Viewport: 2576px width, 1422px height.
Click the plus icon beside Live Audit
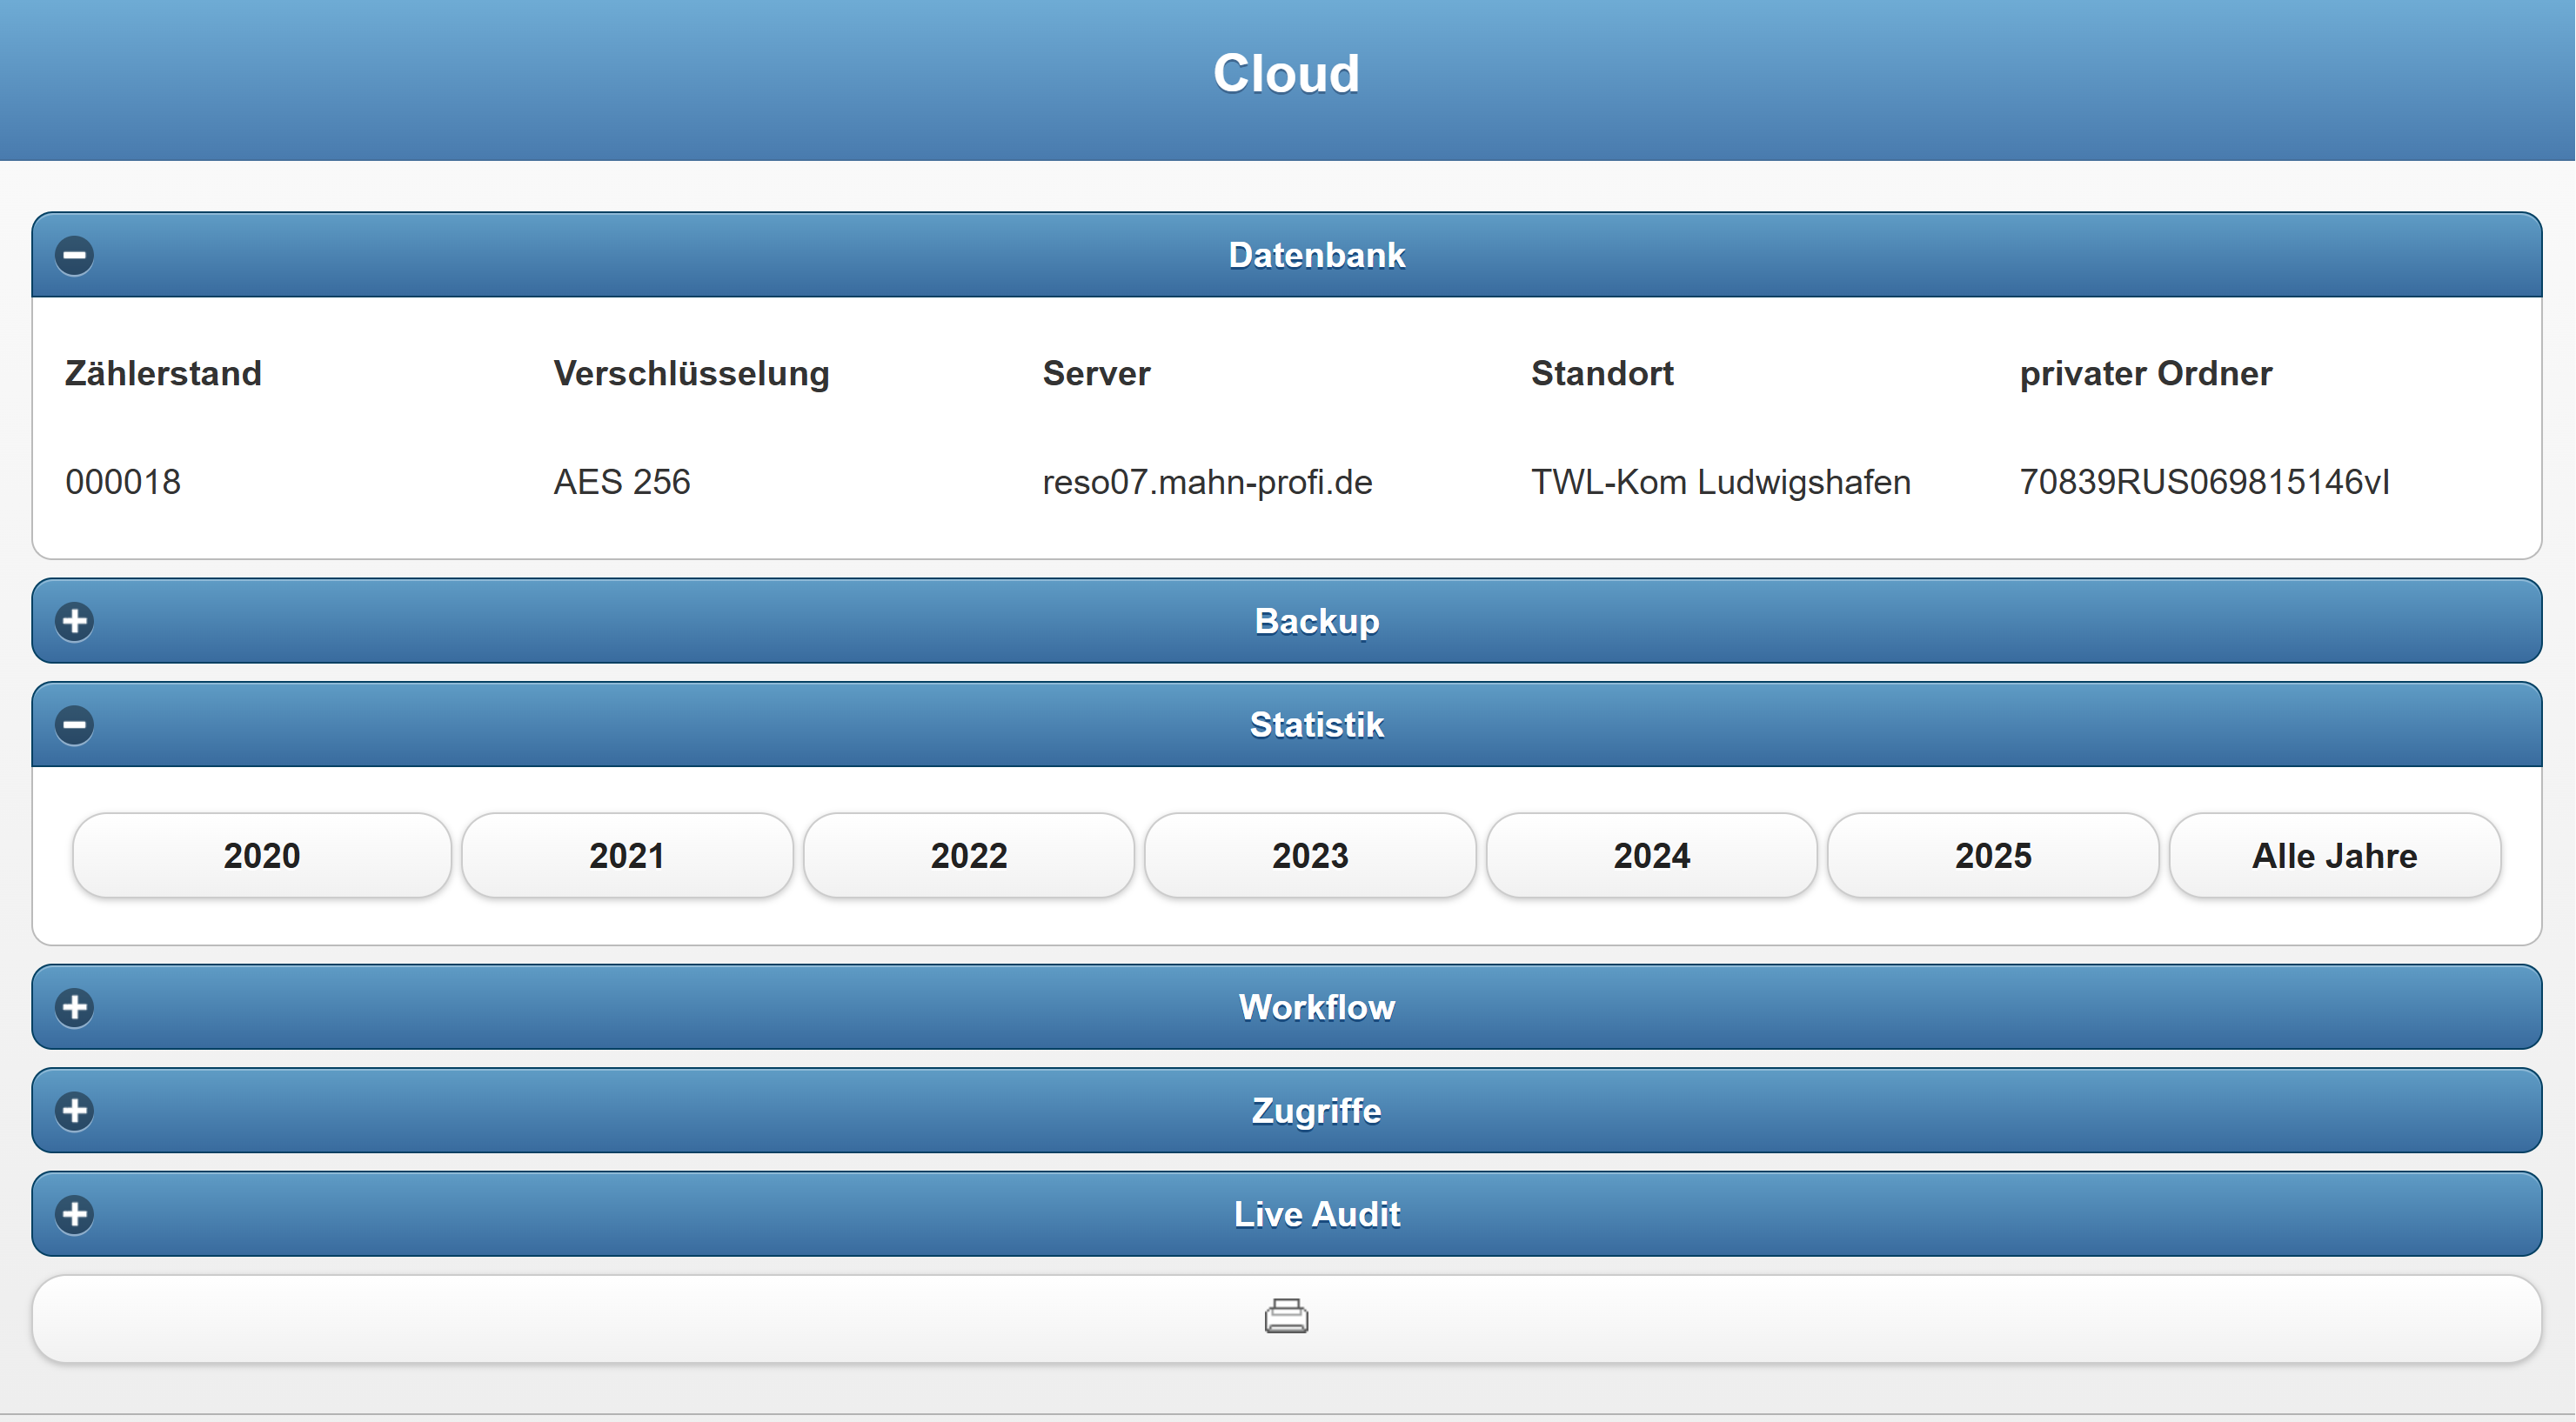pos(74,1214)
